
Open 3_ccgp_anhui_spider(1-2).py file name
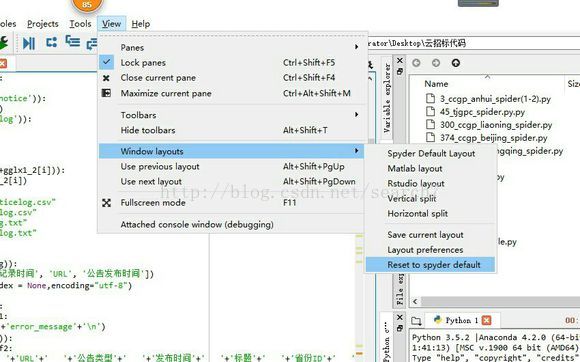[x=495, y=99]
